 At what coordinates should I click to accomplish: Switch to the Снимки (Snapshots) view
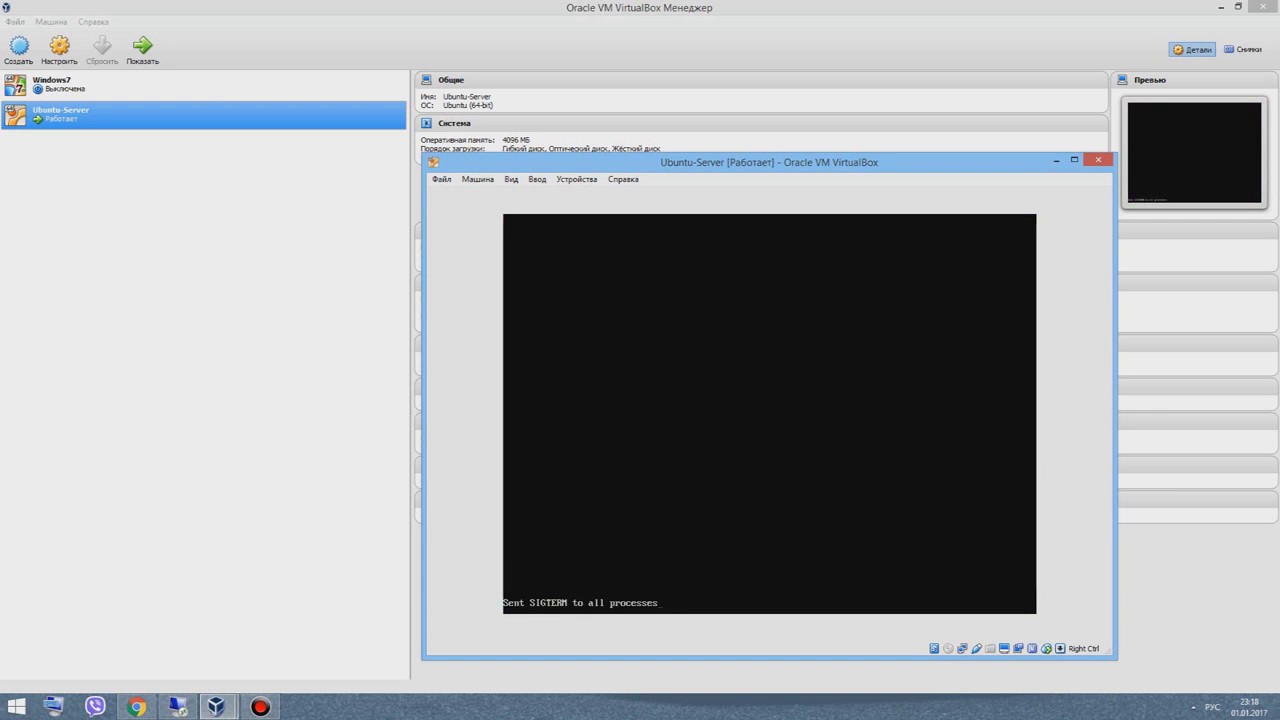[x=1243, y=49]
